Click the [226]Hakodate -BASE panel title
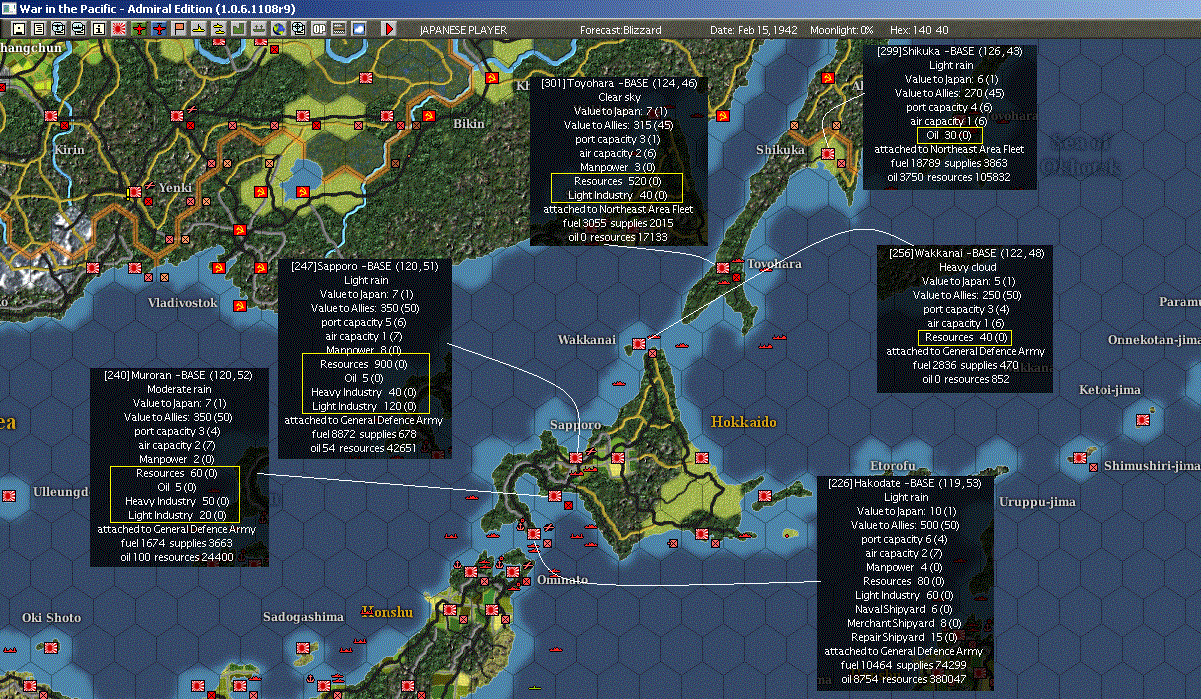Viewport: 1201px width, 699px height. click(x=906, y=483)
